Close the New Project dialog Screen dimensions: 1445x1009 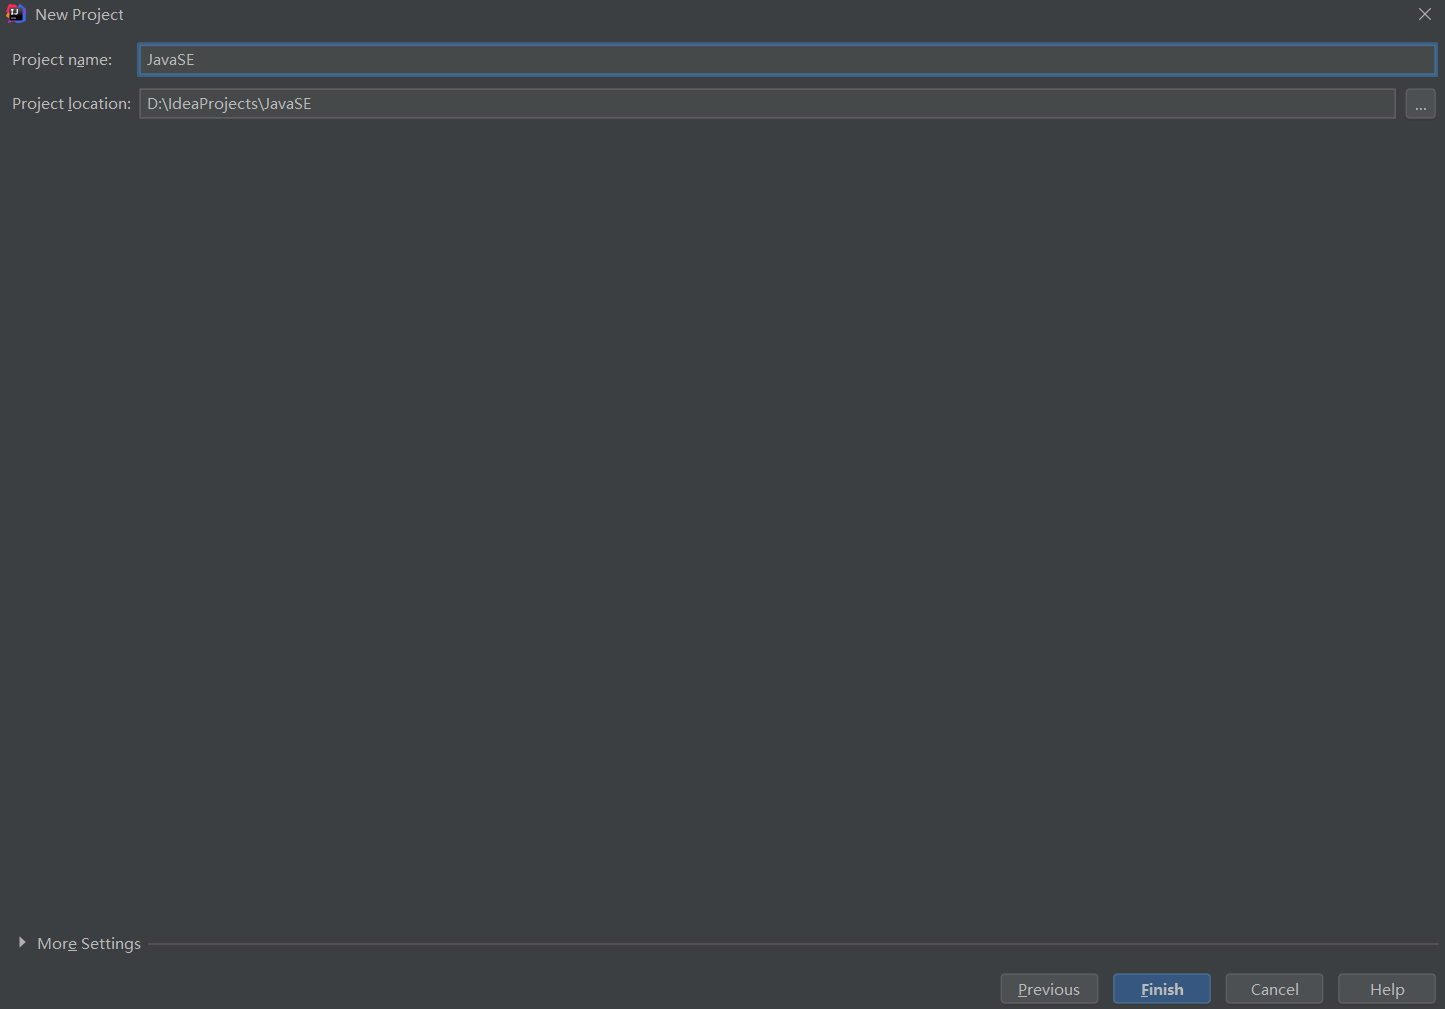pos(1425,14)
